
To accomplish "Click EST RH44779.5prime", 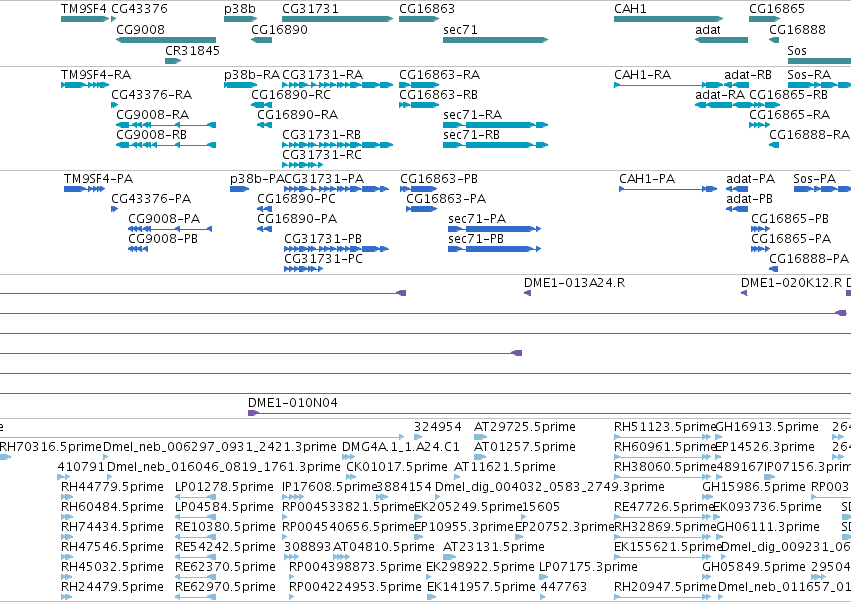I will pos(67,497).
